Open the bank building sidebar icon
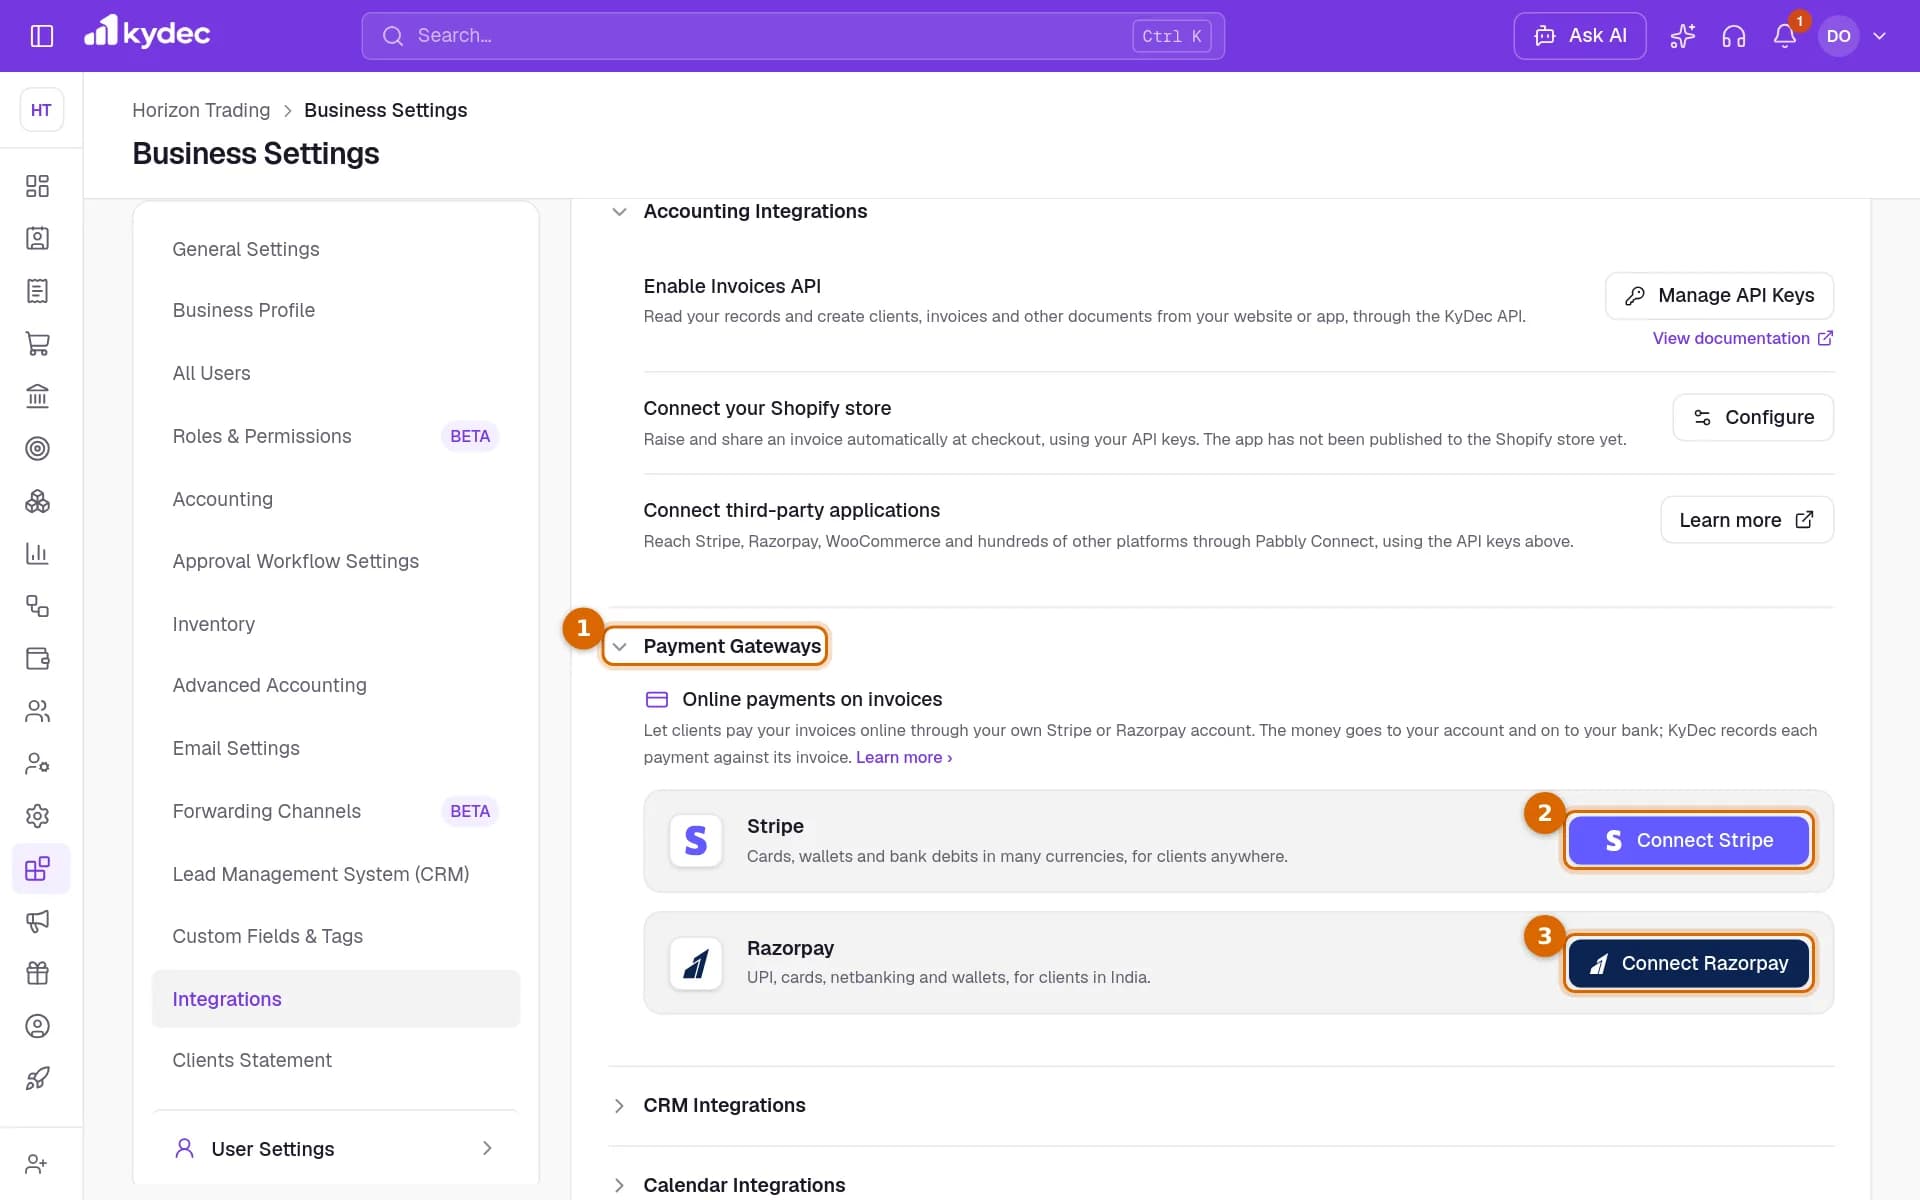Viewport: 1920px width, 1200px height. click(x=37, y=396)
